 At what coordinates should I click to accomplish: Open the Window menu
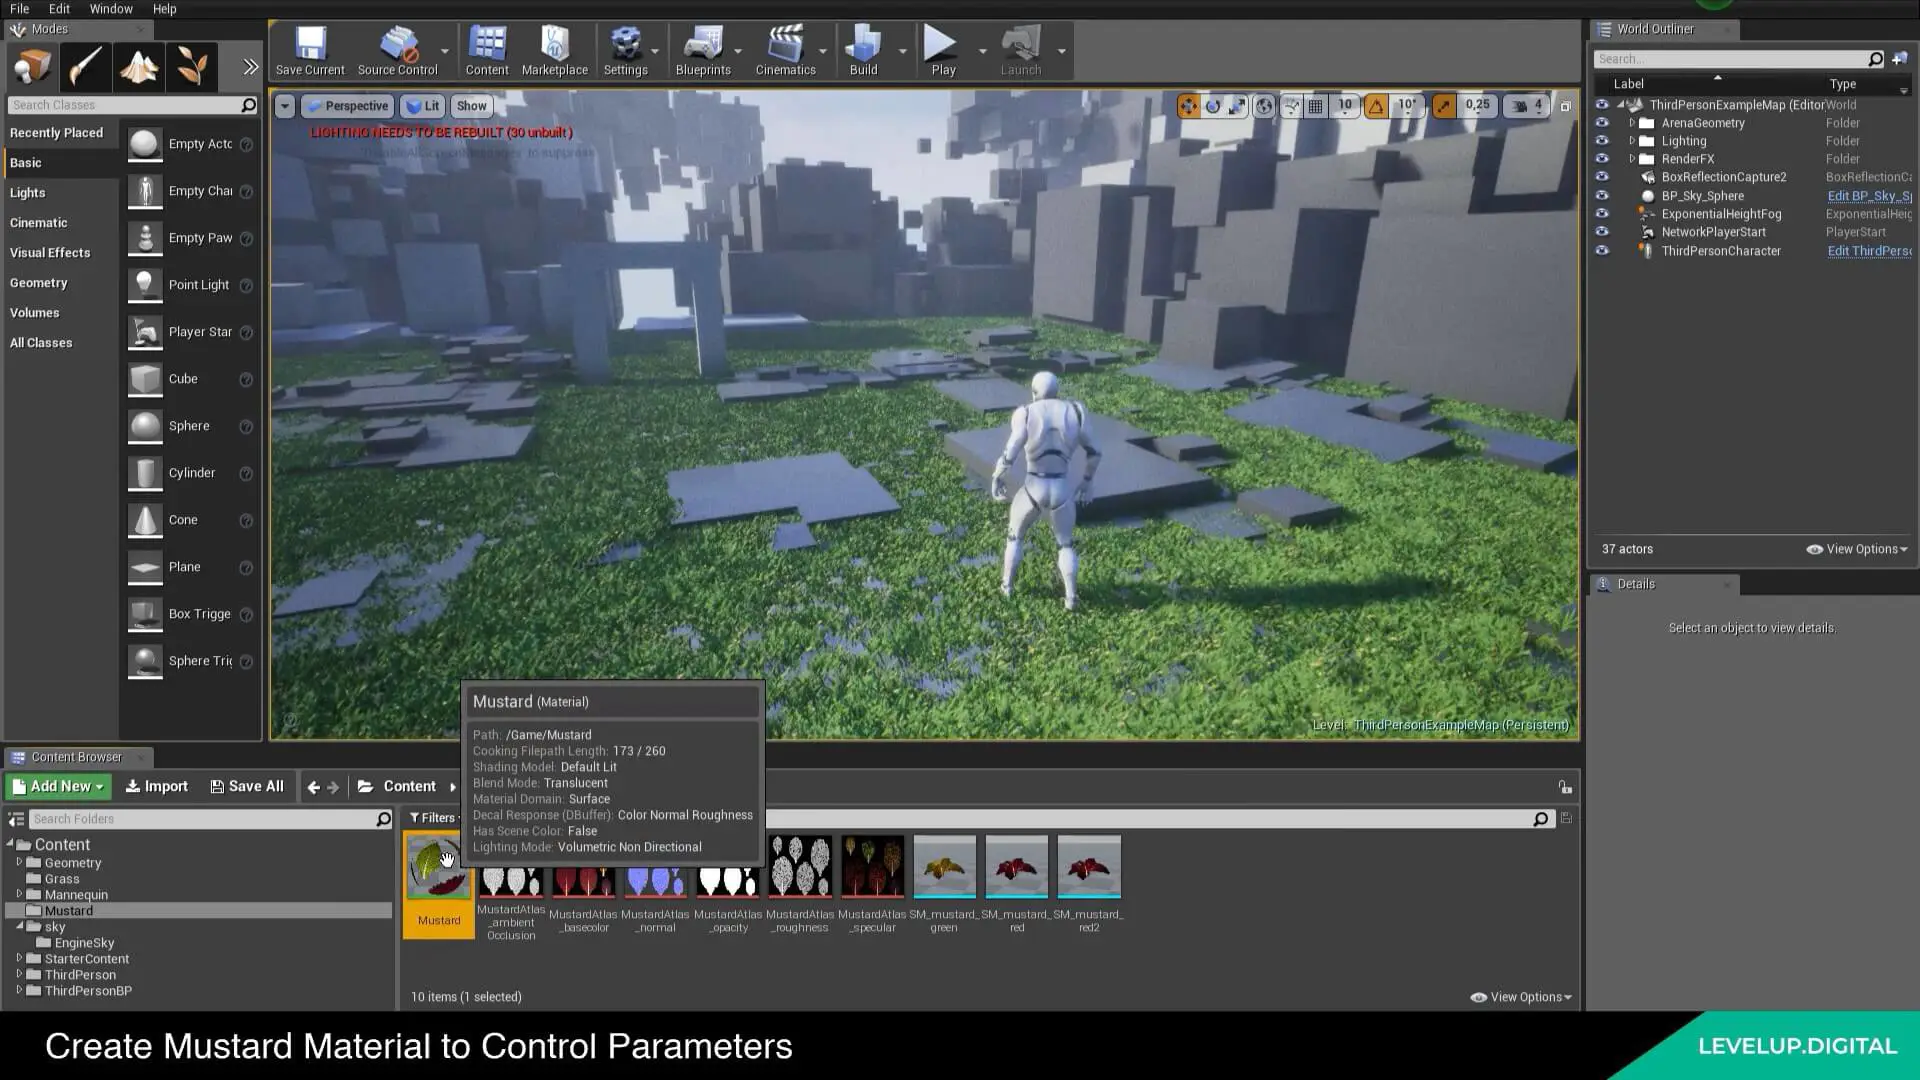111,9
